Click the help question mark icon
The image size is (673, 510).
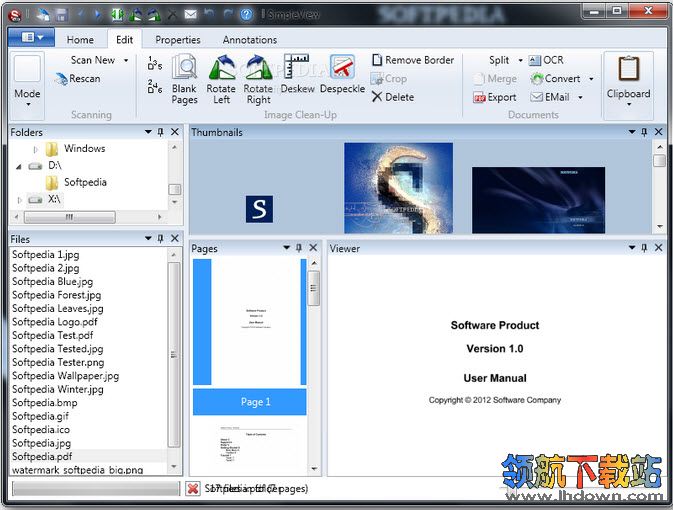tap(246, 15)
